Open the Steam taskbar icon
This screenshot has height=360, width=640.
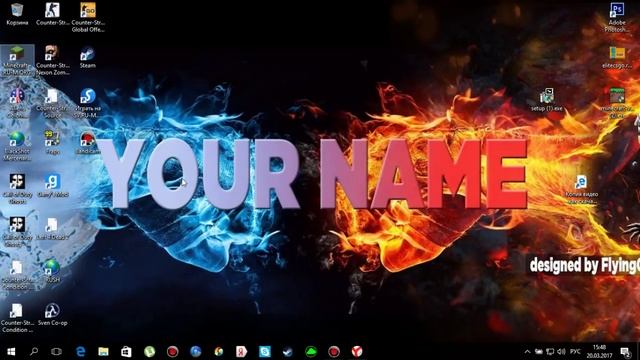288,351
